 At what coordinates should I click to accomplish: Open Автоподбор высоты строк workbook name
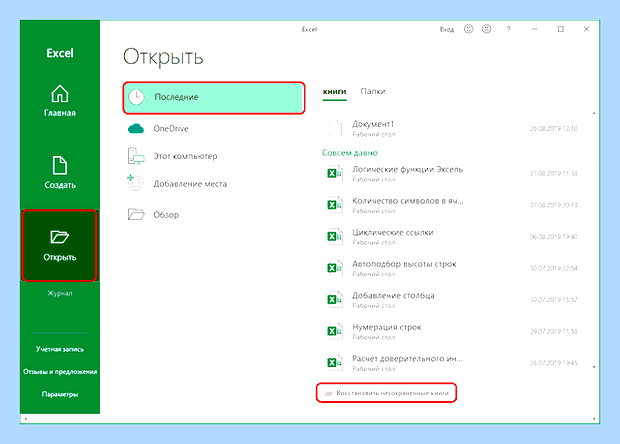pyautogui.click(x=404, y=264)
